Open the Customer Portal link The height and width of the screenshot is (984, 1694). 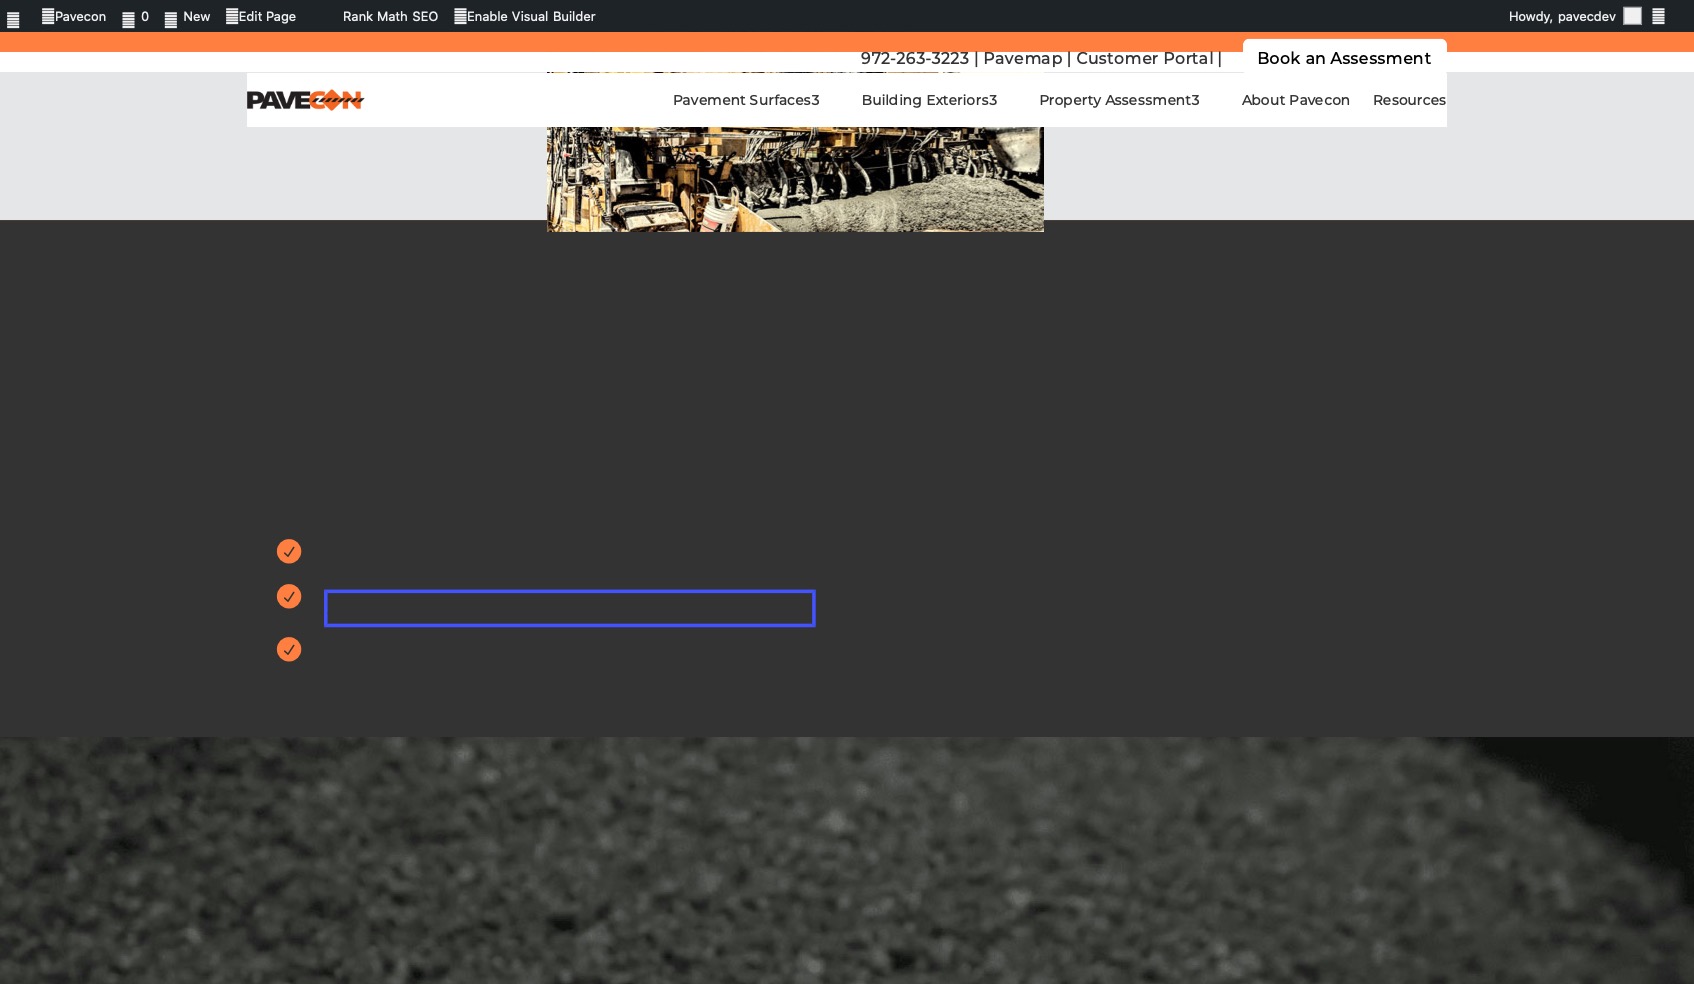1144,58
